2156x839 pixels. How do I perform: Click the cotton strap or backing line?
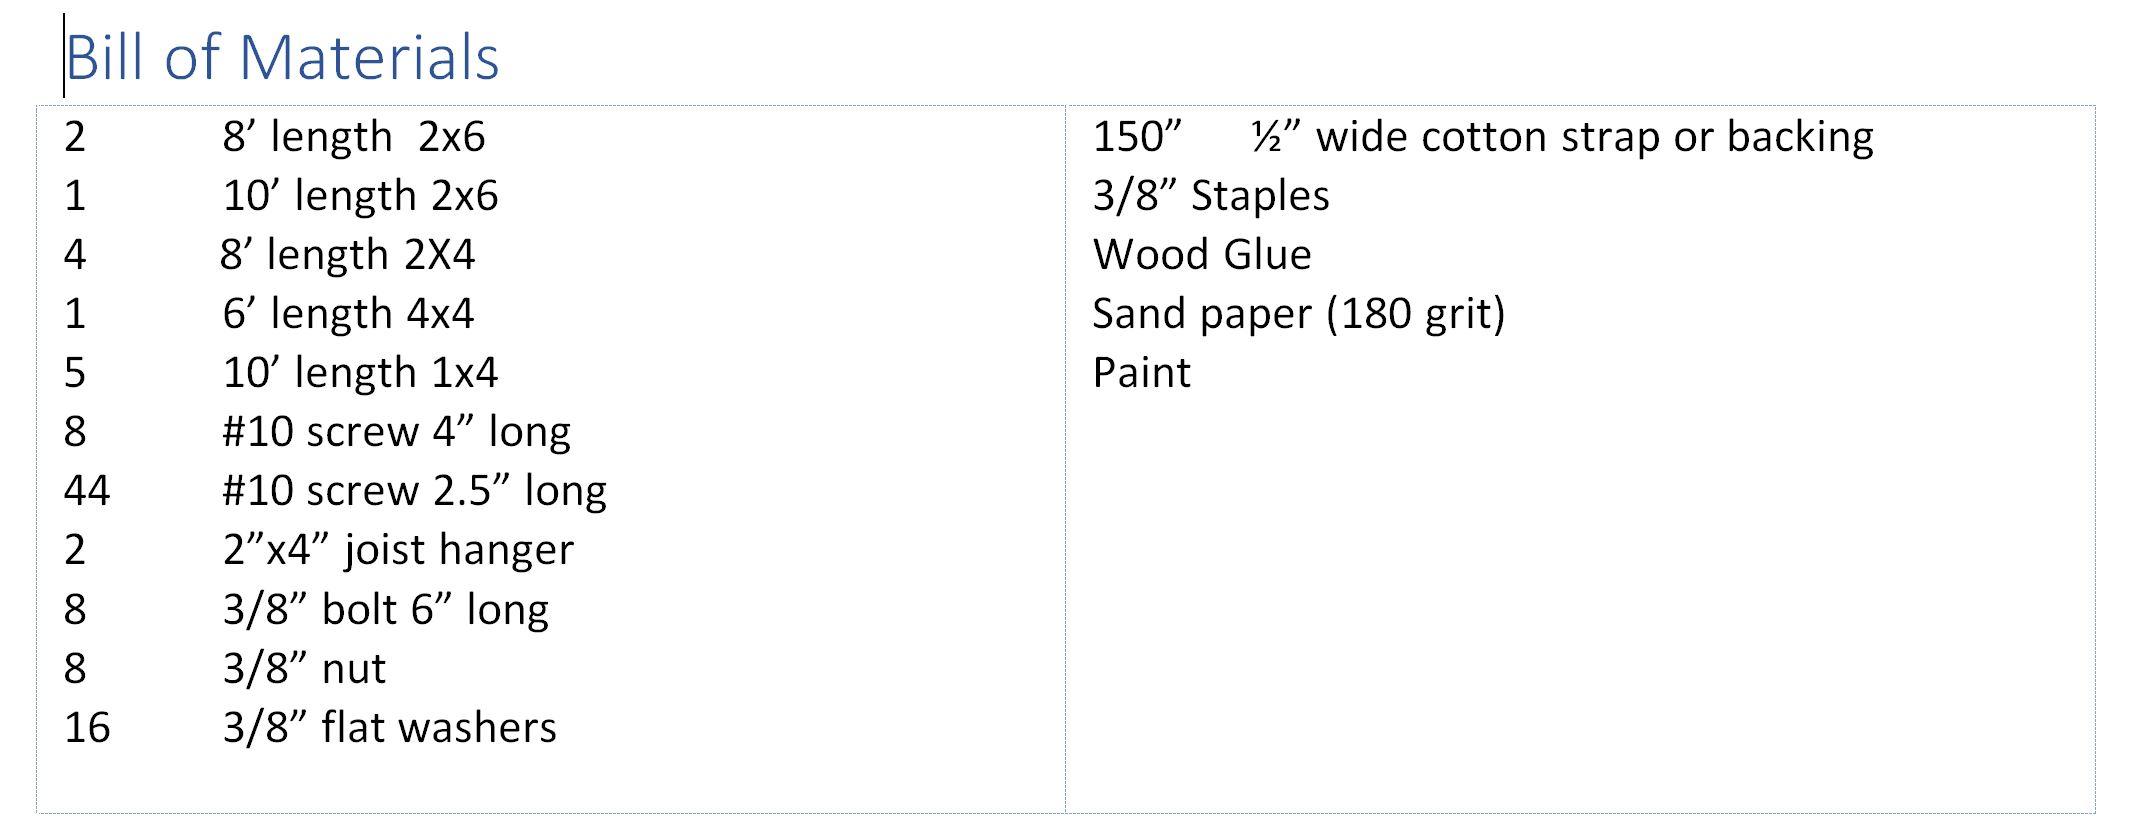(1594, 137)
